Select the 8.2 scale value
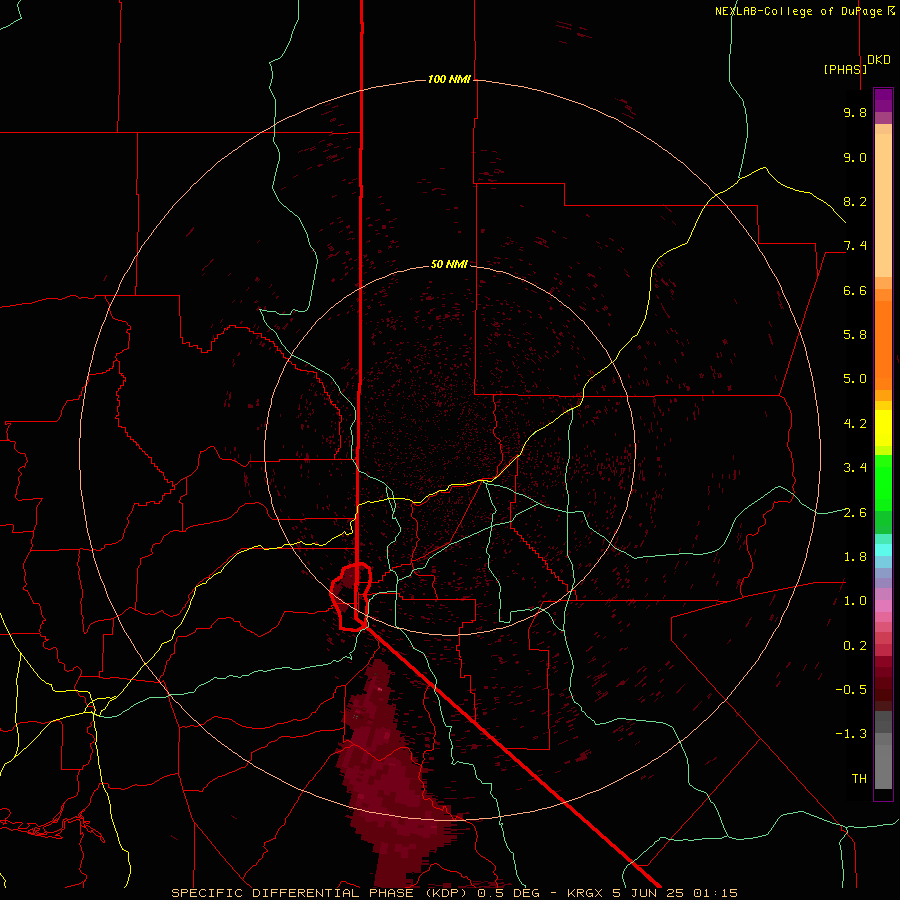The image size is (900, 900). click(855, 201)
